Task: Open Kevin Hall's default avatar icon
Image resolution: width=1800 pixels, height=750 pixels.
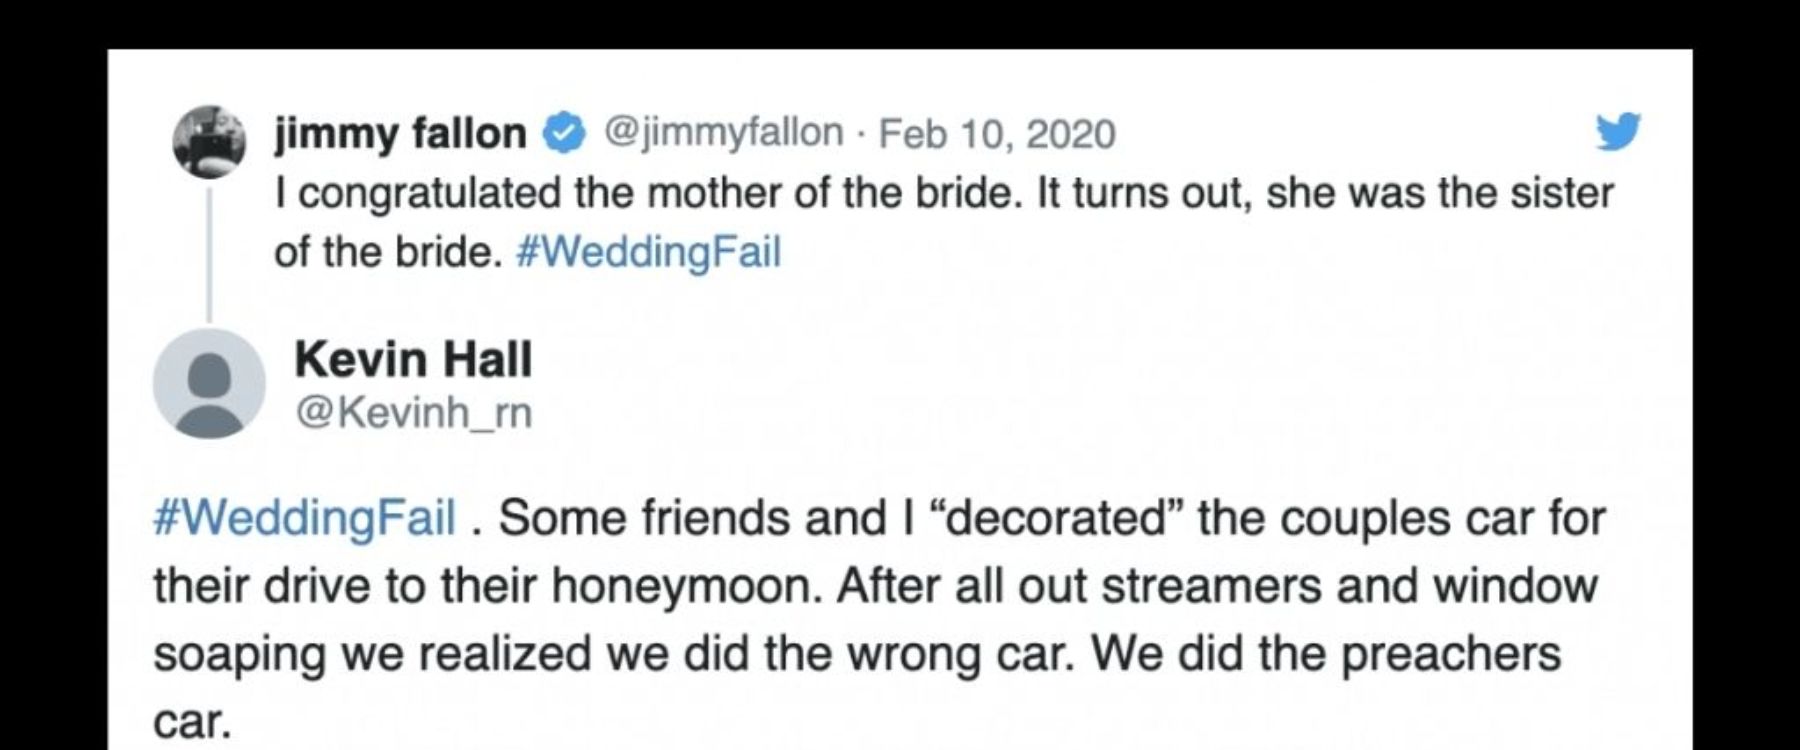Action: (209, 383)
